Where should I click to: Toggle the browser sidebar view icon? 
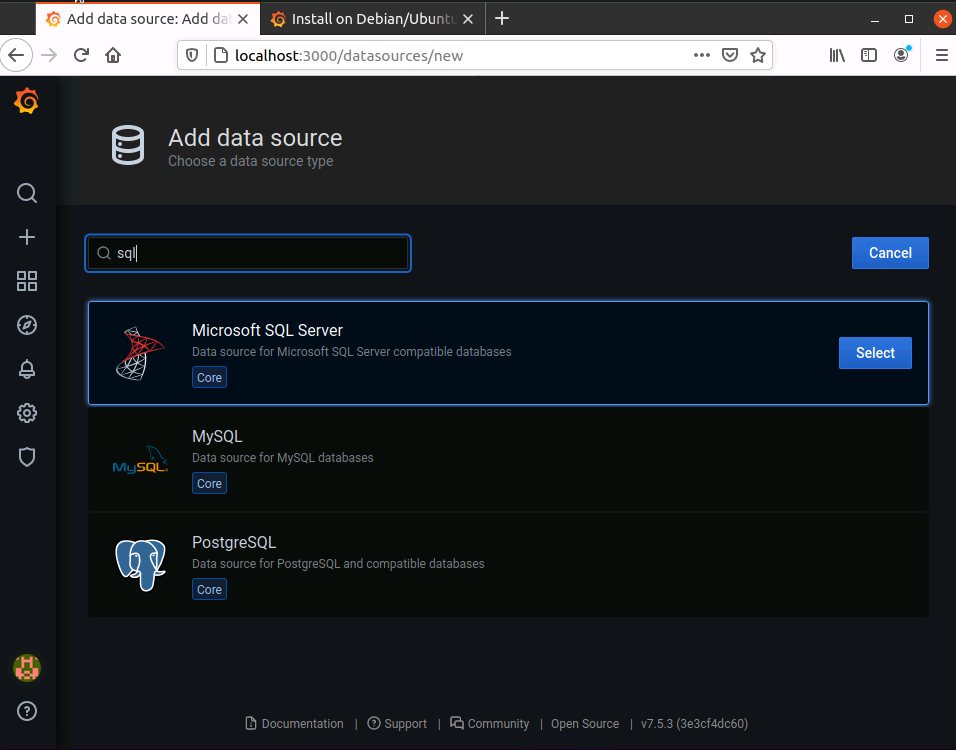click(869, 55)
